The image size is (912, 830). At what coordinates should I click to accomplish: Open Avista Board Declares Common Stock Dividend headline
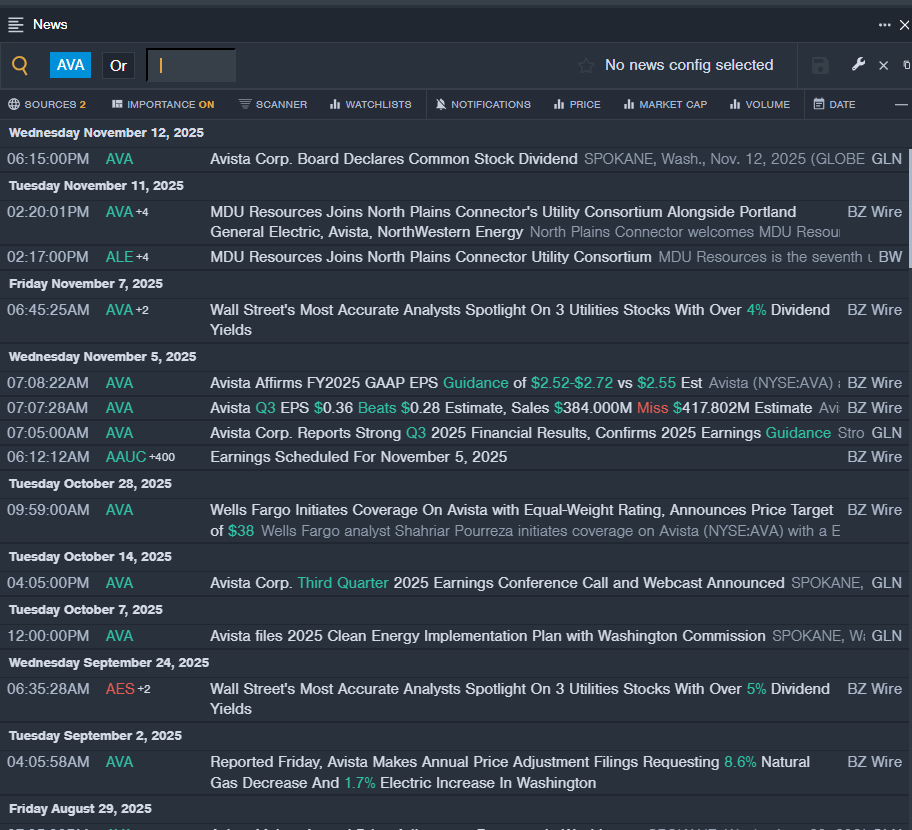(393, 159)
